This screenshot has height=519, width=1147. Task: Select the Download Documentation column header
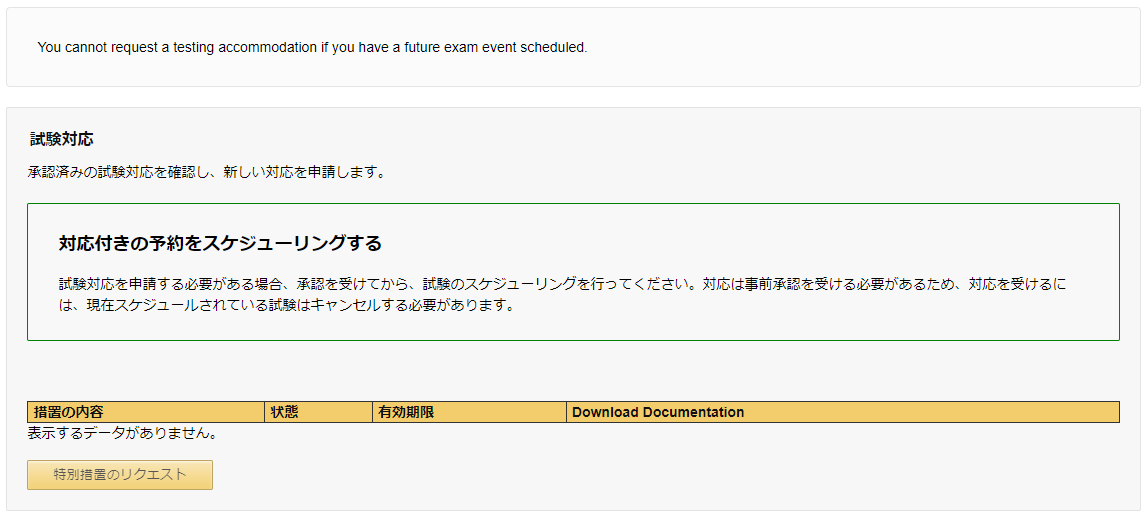click(843, 412)
